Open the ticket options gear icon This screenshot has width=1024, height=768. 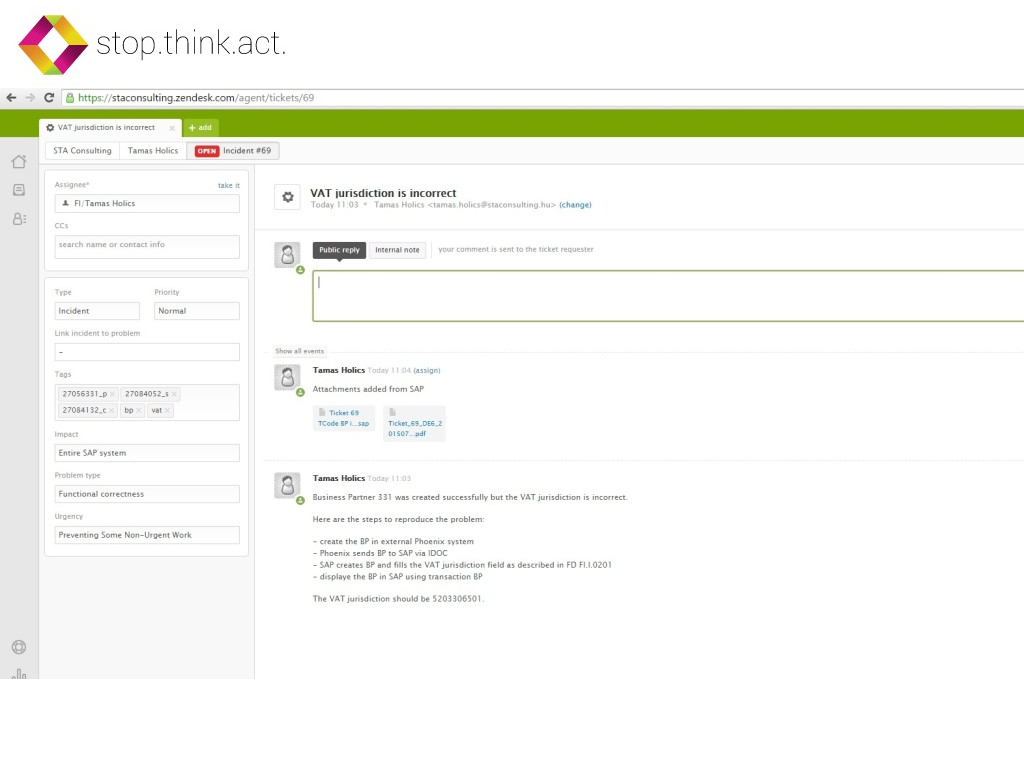pos(287,198)
